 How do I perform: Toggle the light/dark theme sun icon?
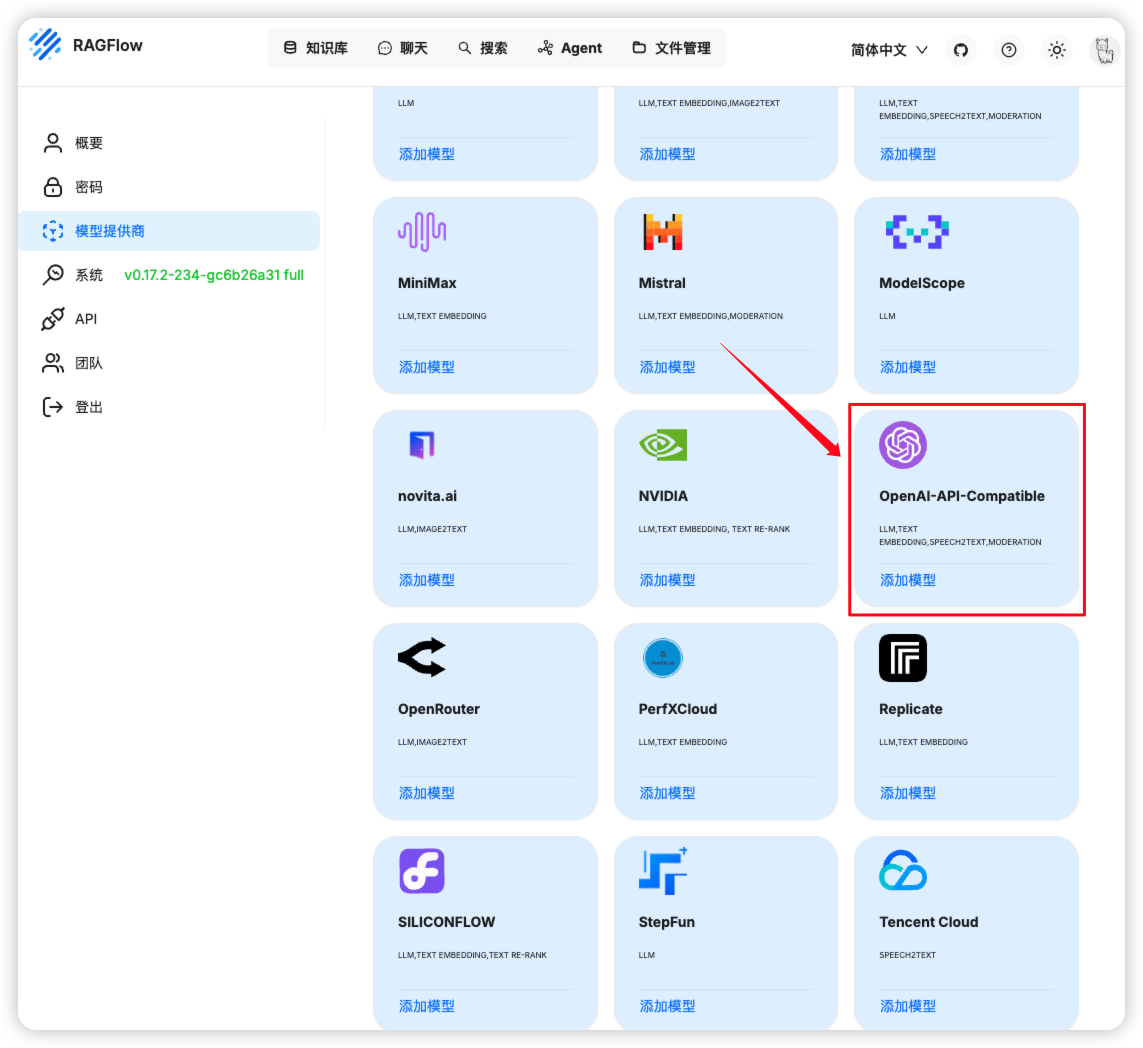click(x=1056, y=50)
